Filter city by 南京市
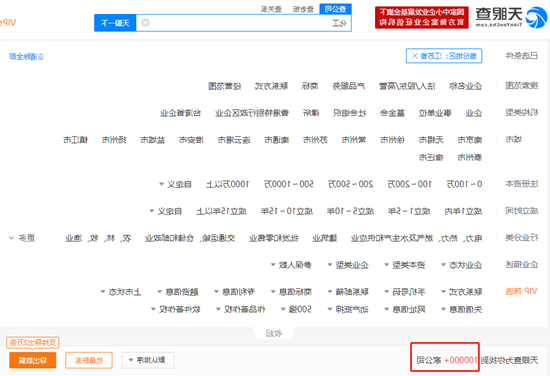The image size is (550, 376). 469,140
